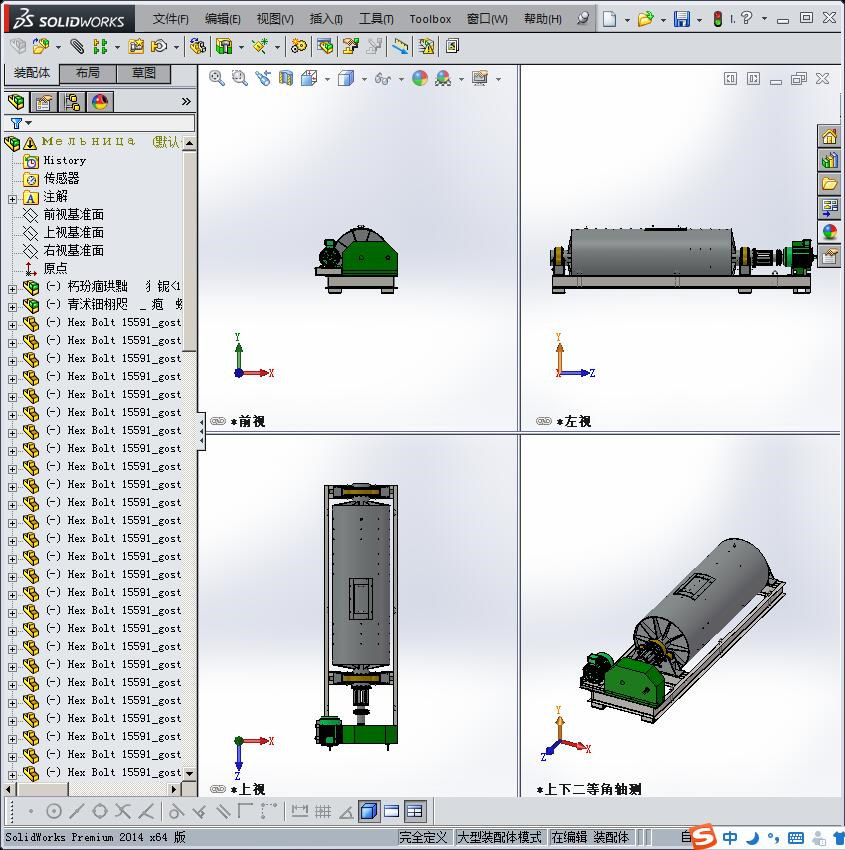This screenshot has height=850, width=845.
Task: Switch to the 布局 tab
Action: (87, 73)
